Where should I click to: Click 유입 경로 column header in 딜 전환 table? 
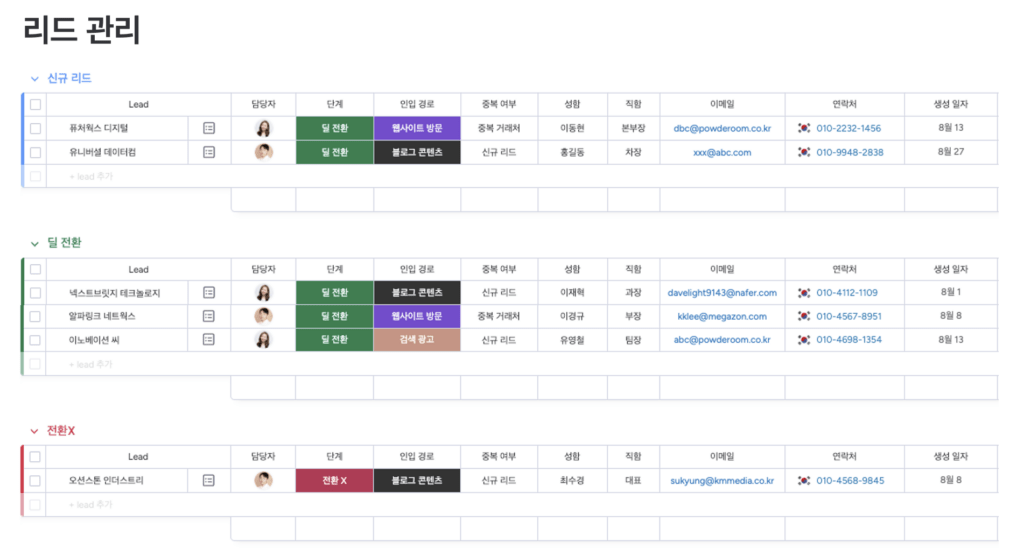click(x=417, y=269)
